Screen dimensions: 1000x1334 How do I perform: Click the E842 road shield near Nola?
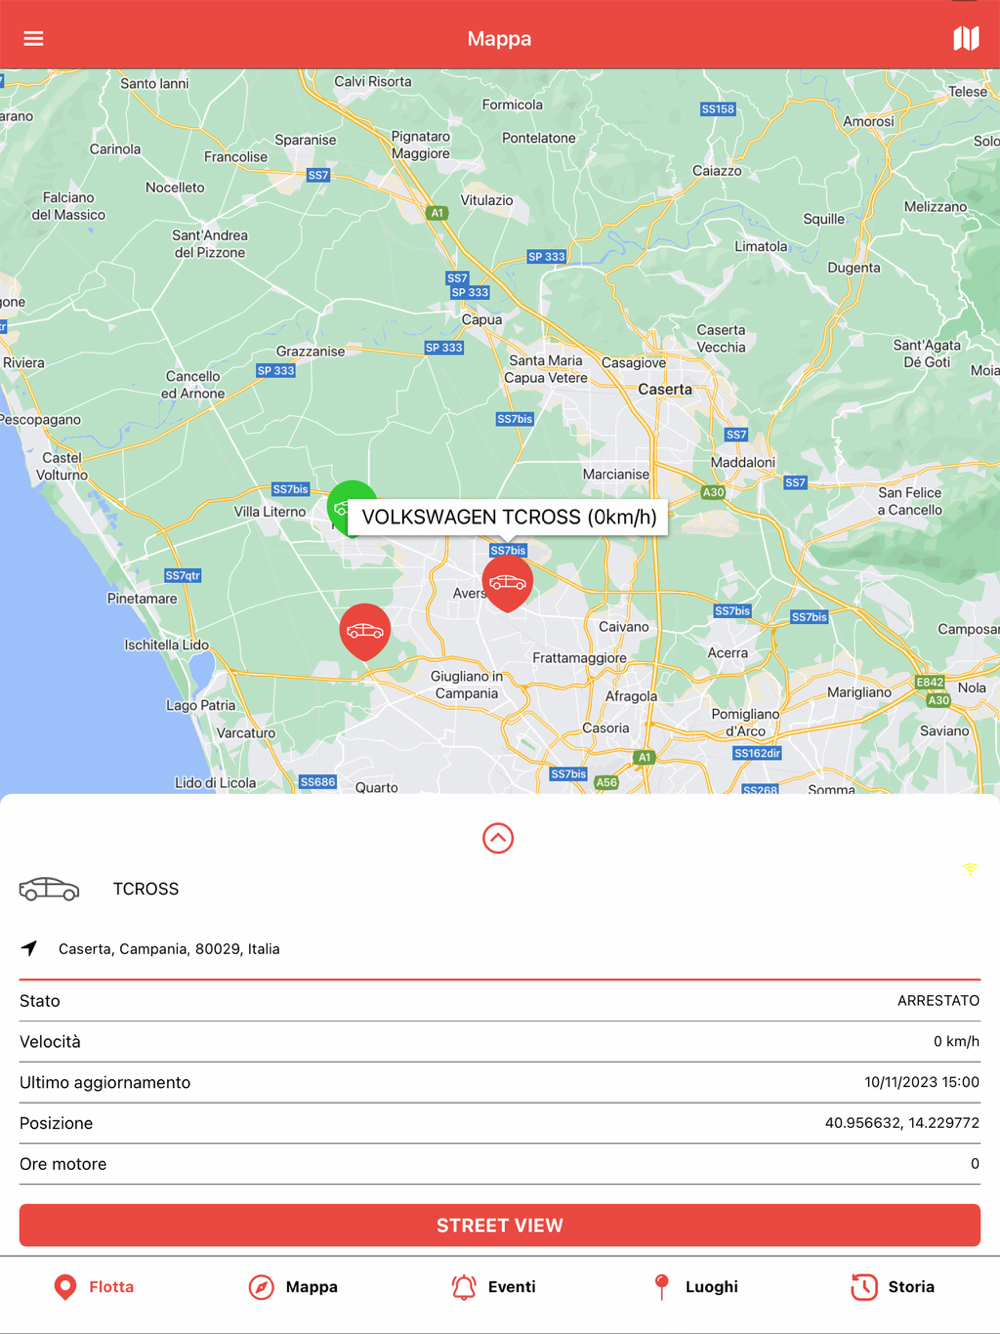(930, 682)
